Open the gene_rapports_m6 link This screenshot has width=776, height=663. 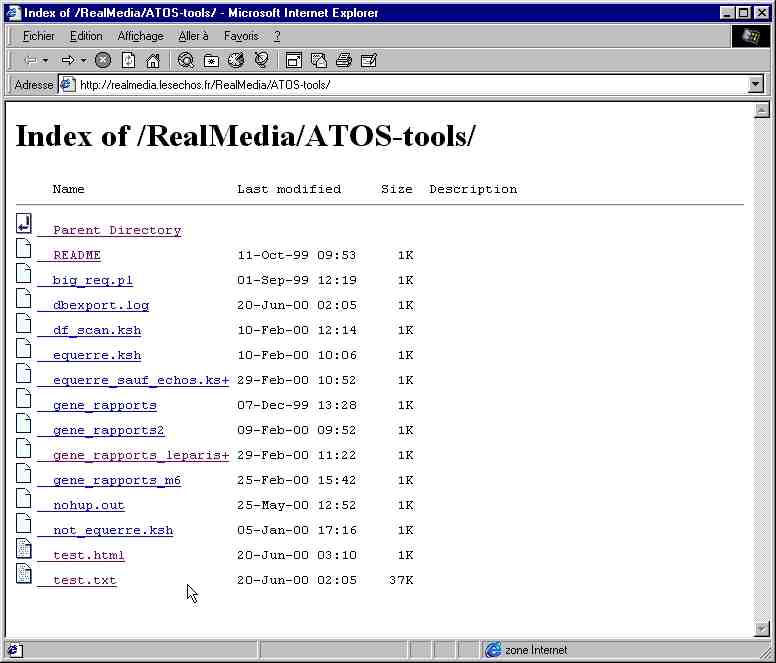point(117,480)
